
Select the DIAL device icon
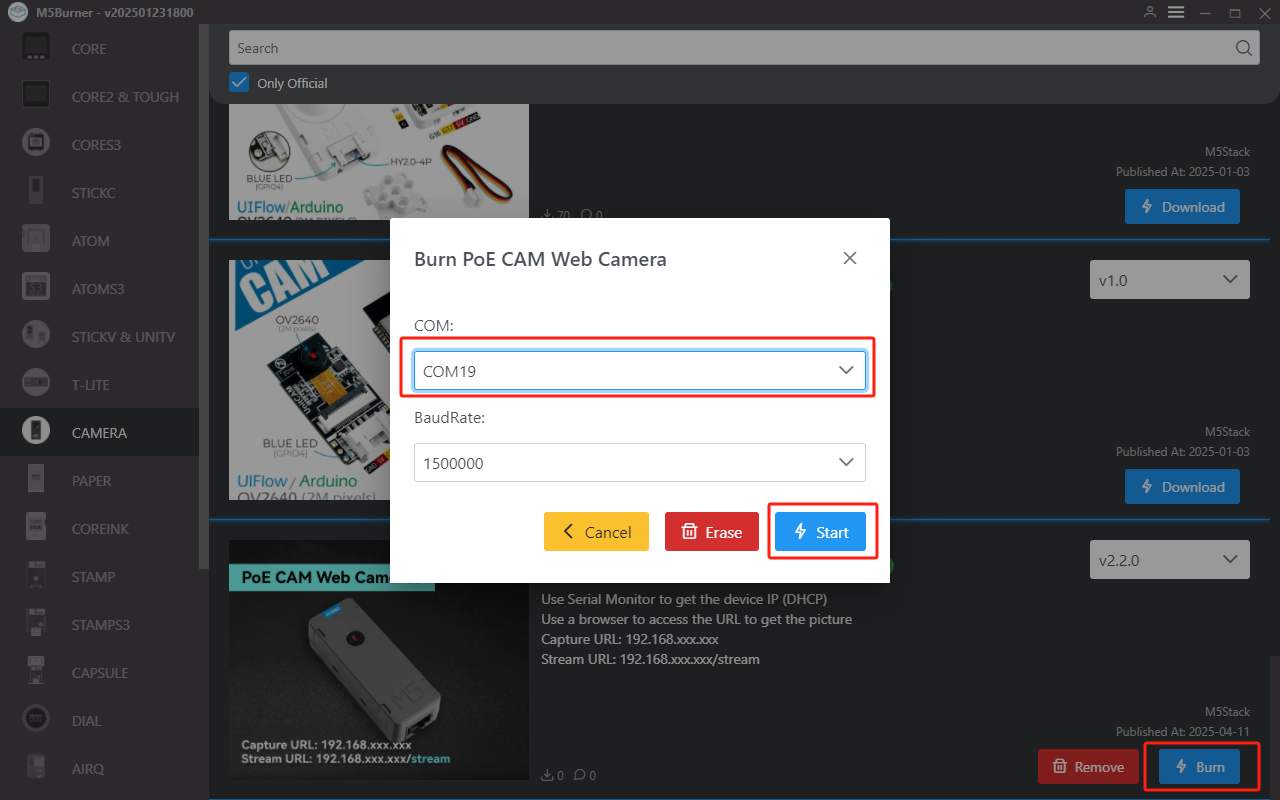(x=36, y=720)
